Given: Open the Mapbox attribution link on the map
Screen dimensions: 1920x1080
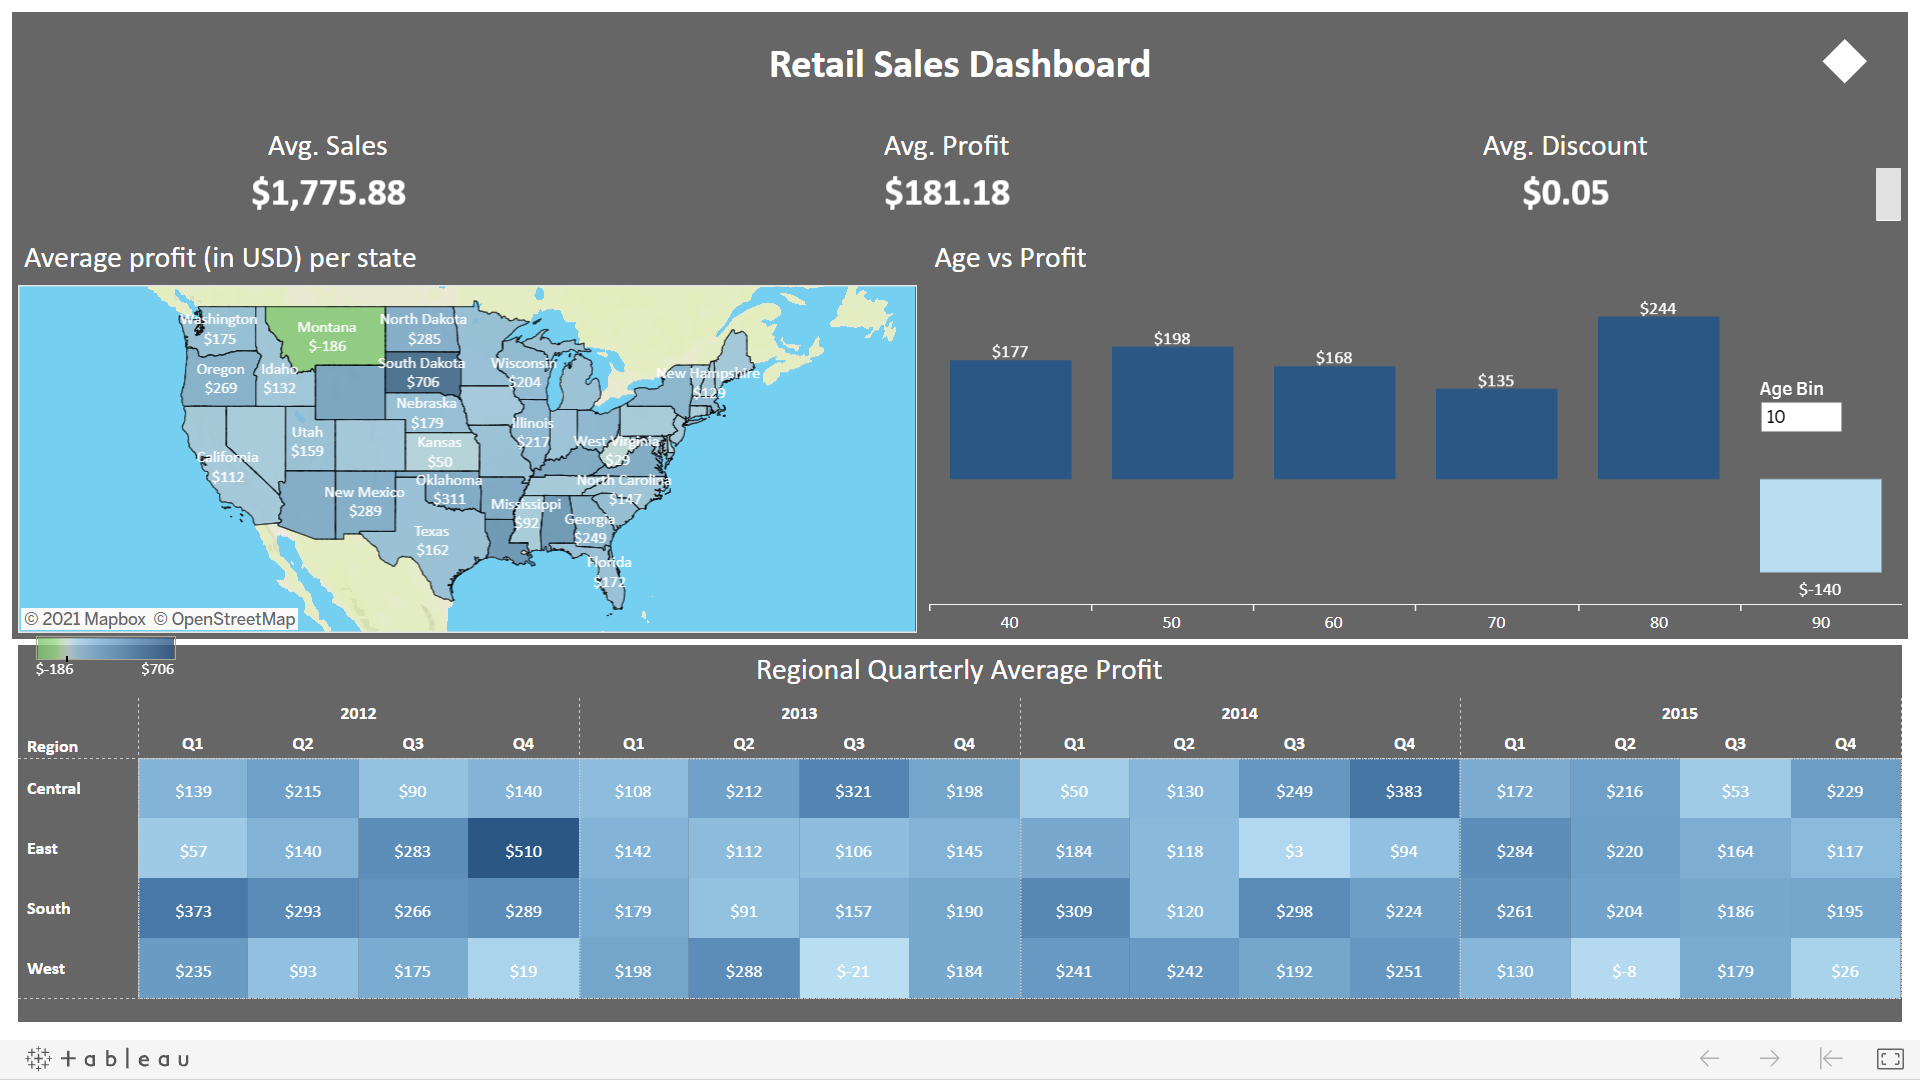Looking at the screenshot, I should (x=91, y=618).
